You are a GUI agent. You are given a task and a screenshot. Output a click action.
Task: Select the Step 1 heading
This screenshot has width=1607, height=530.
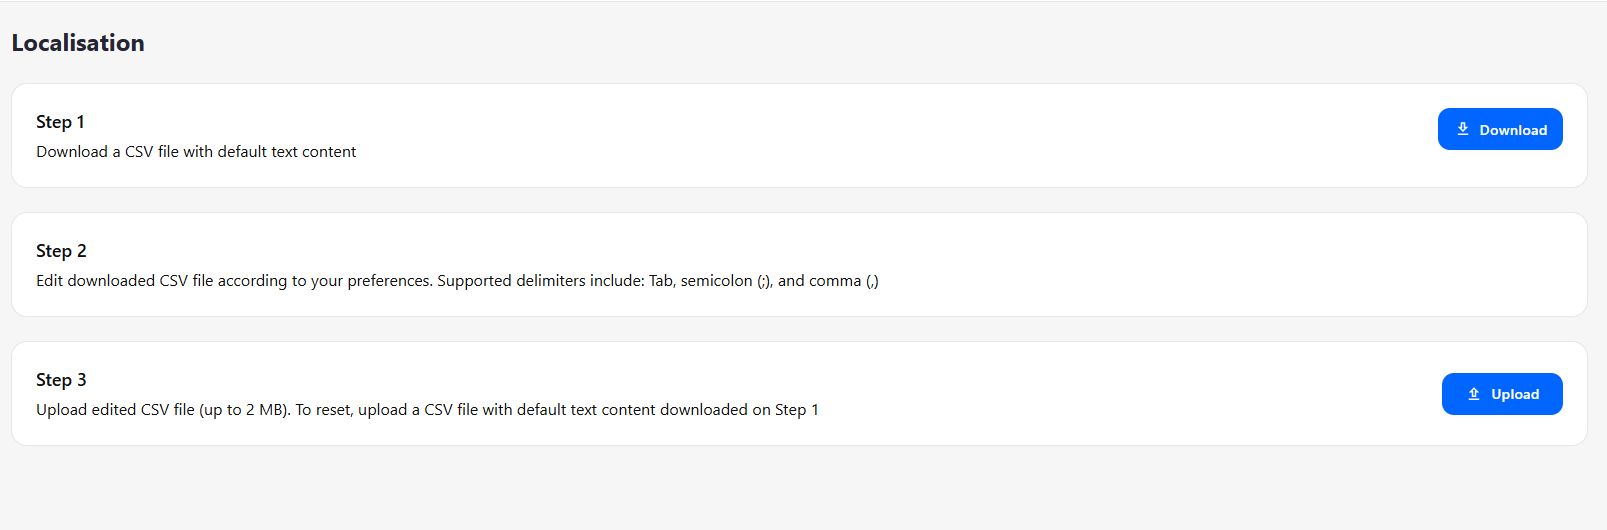[x=60, y=122]
